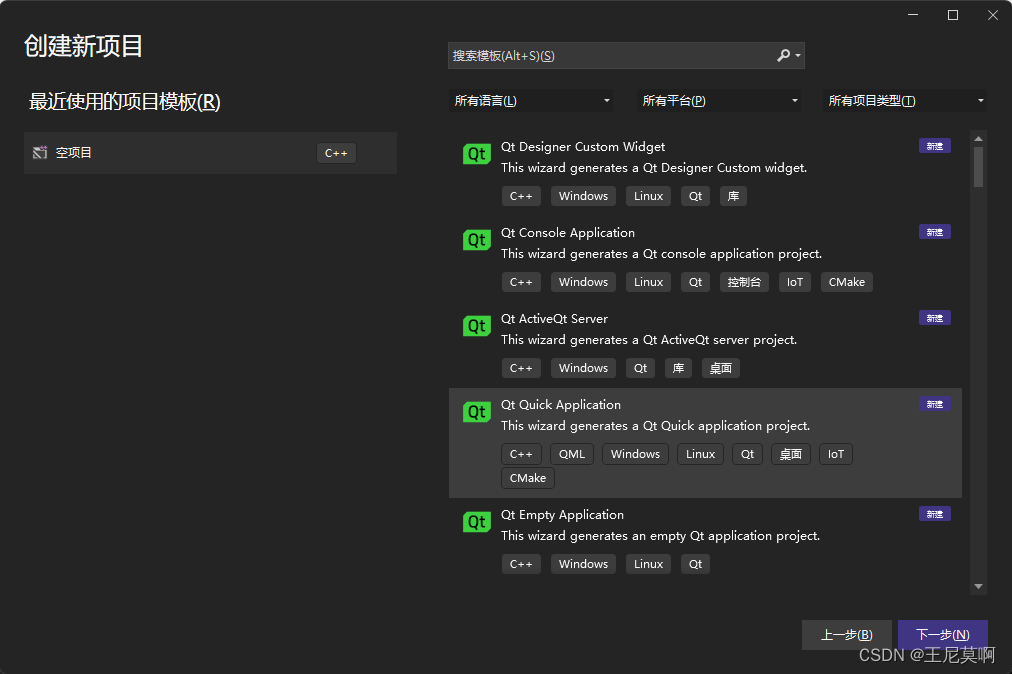
Task: Click the empty Qt application project description
Action: coord(660,535)
